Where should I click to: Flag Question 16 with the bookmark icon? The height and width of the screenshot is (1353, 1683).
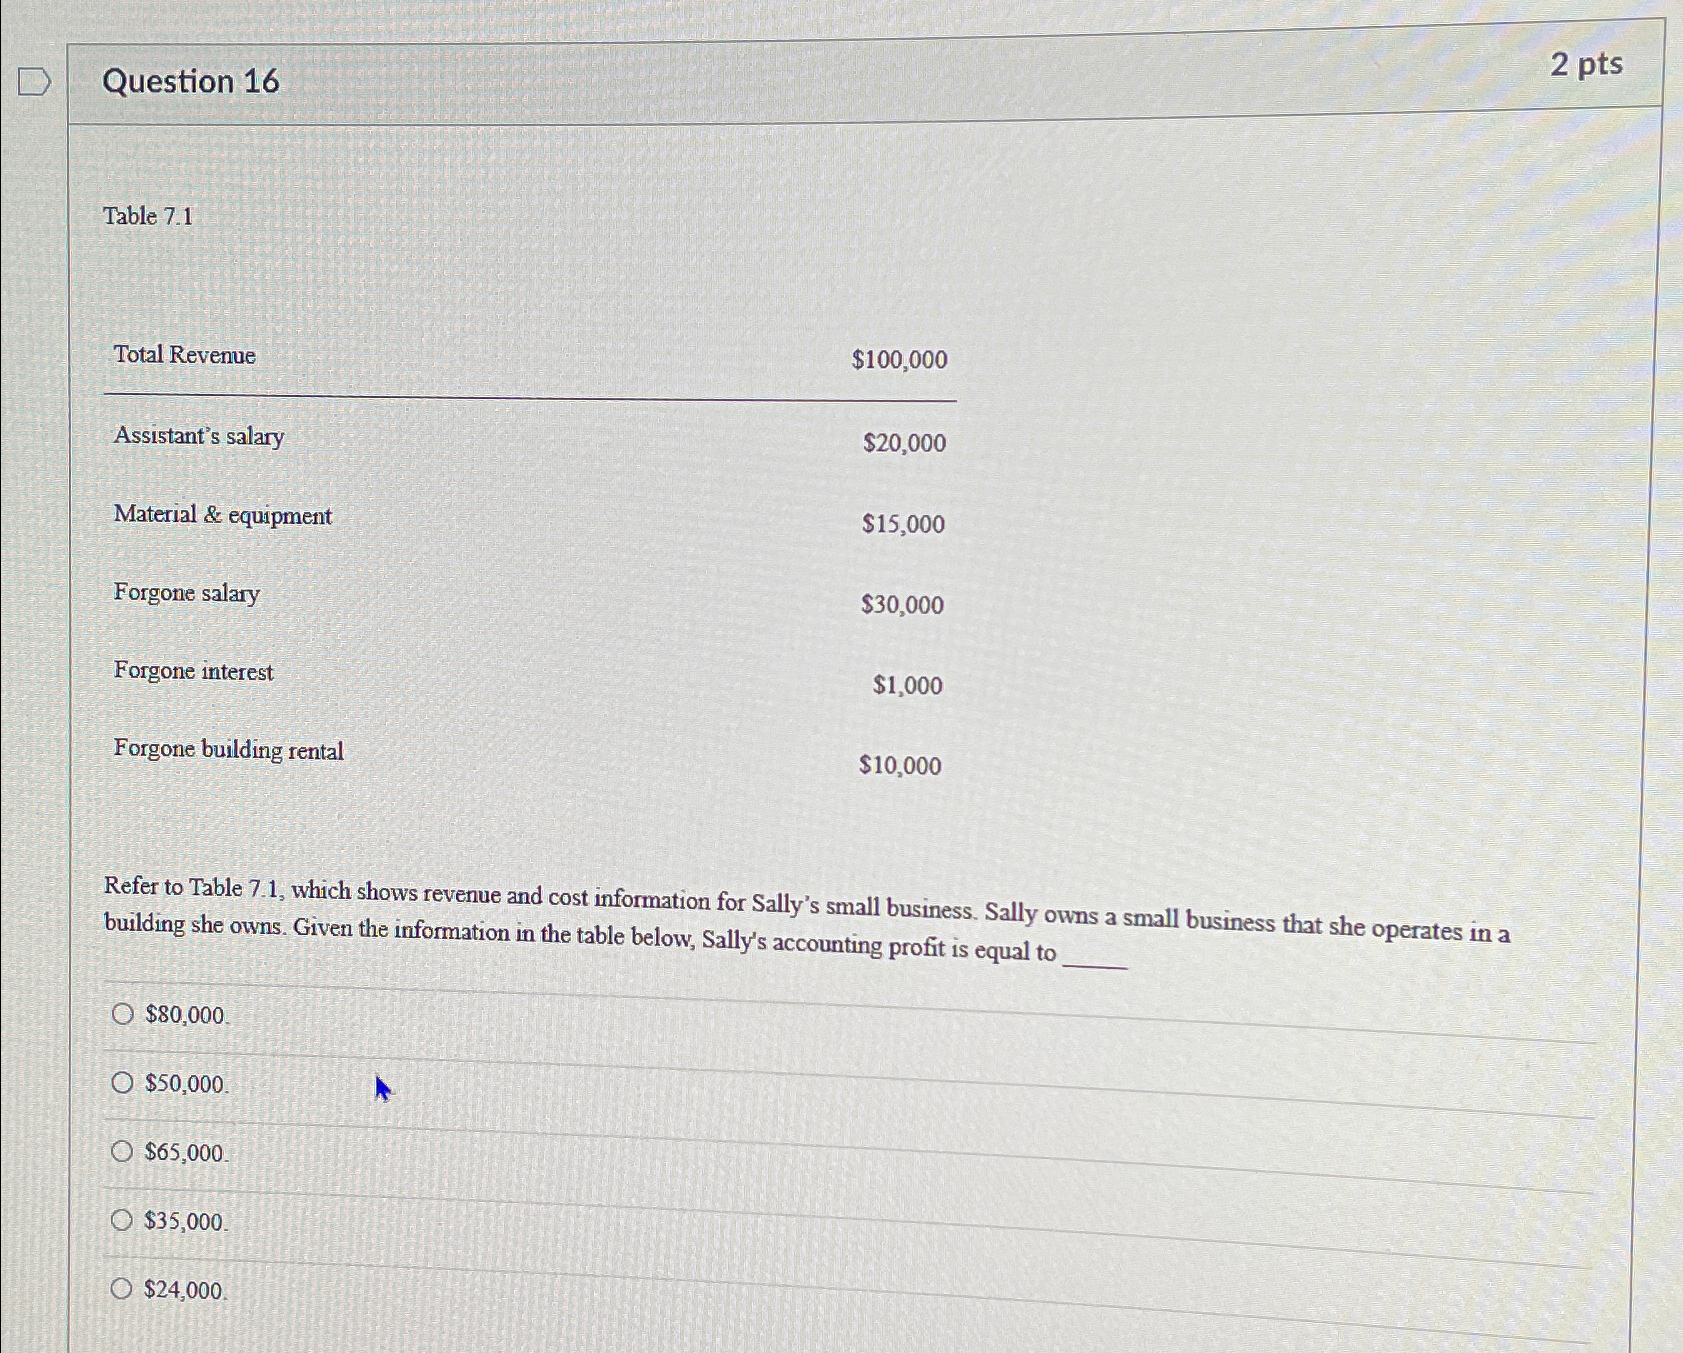[34, 81]
